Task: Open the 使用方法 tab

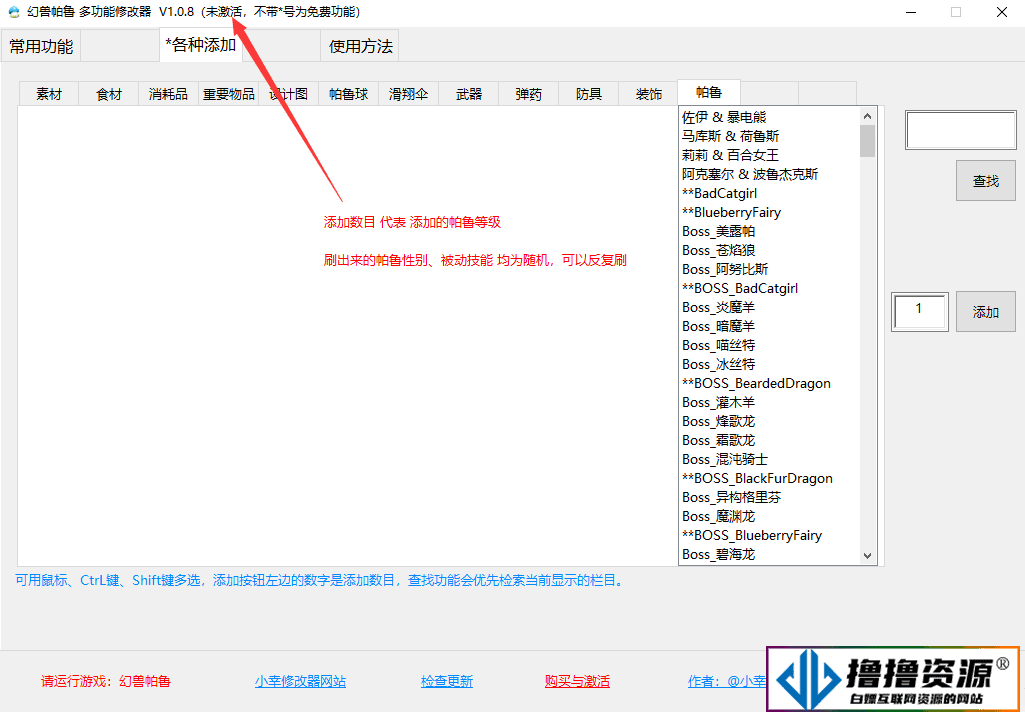Action: click(360, 46)
